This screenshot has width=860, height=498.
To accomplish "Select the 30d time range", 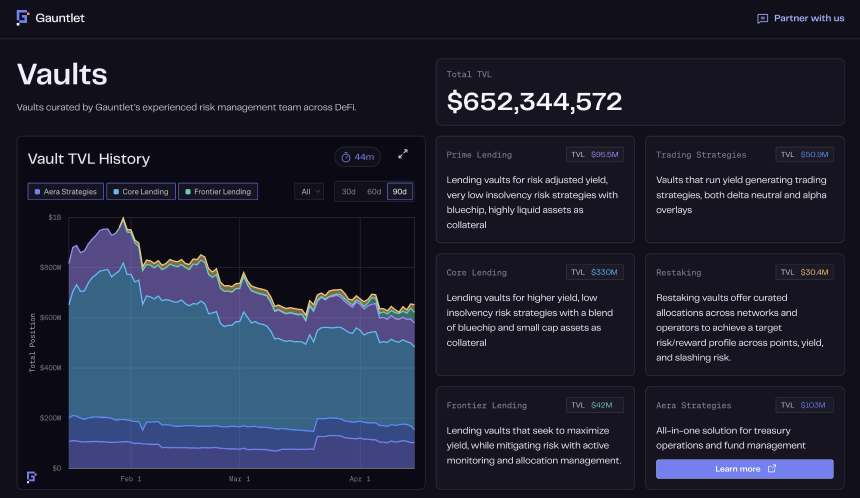I will click(x=348, y=191).
